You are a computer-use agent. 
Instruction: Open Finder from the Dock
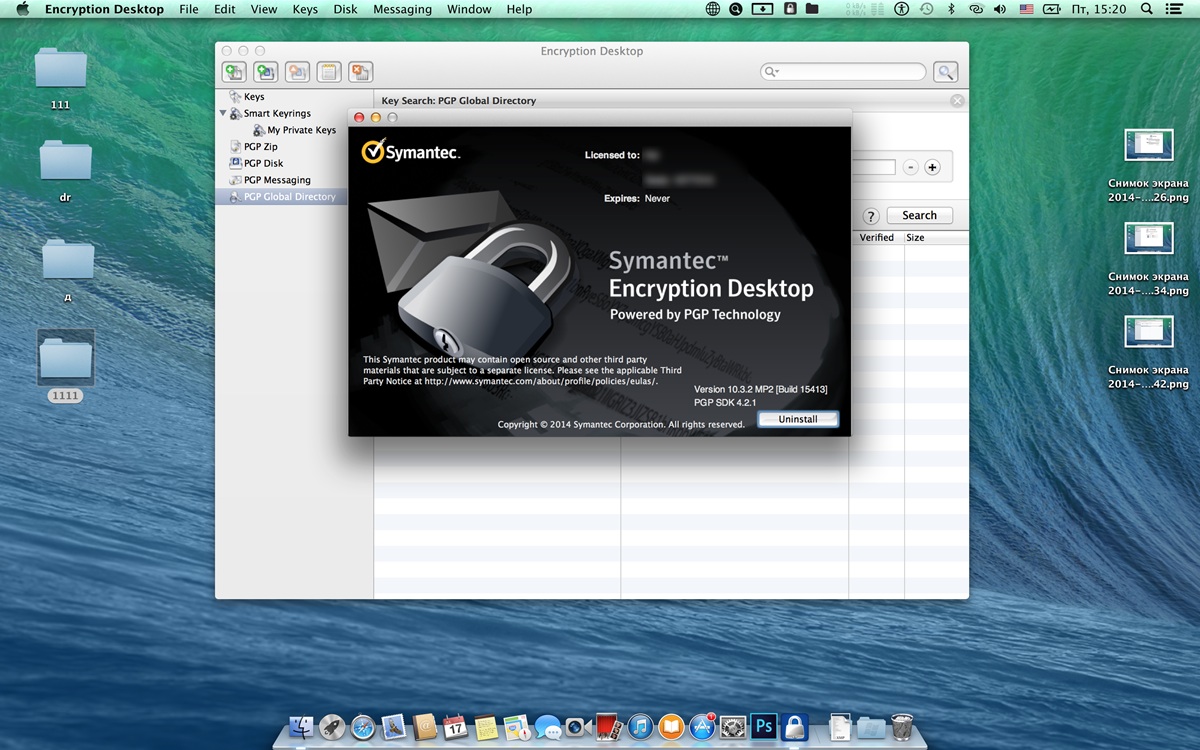pyautogui.click(x=301, y=727)
